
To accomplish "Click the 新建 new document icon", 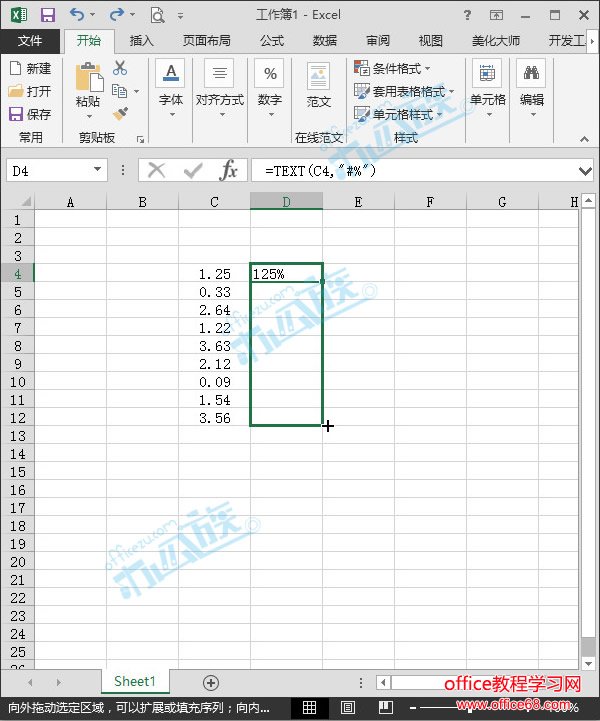I will (15, 68).
